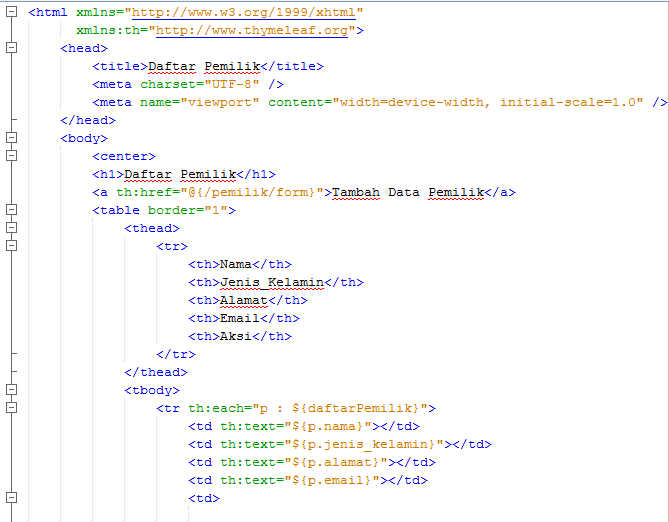Click the Nama table header text
Screen dimensions: 669x522
(x=236, y=265)
